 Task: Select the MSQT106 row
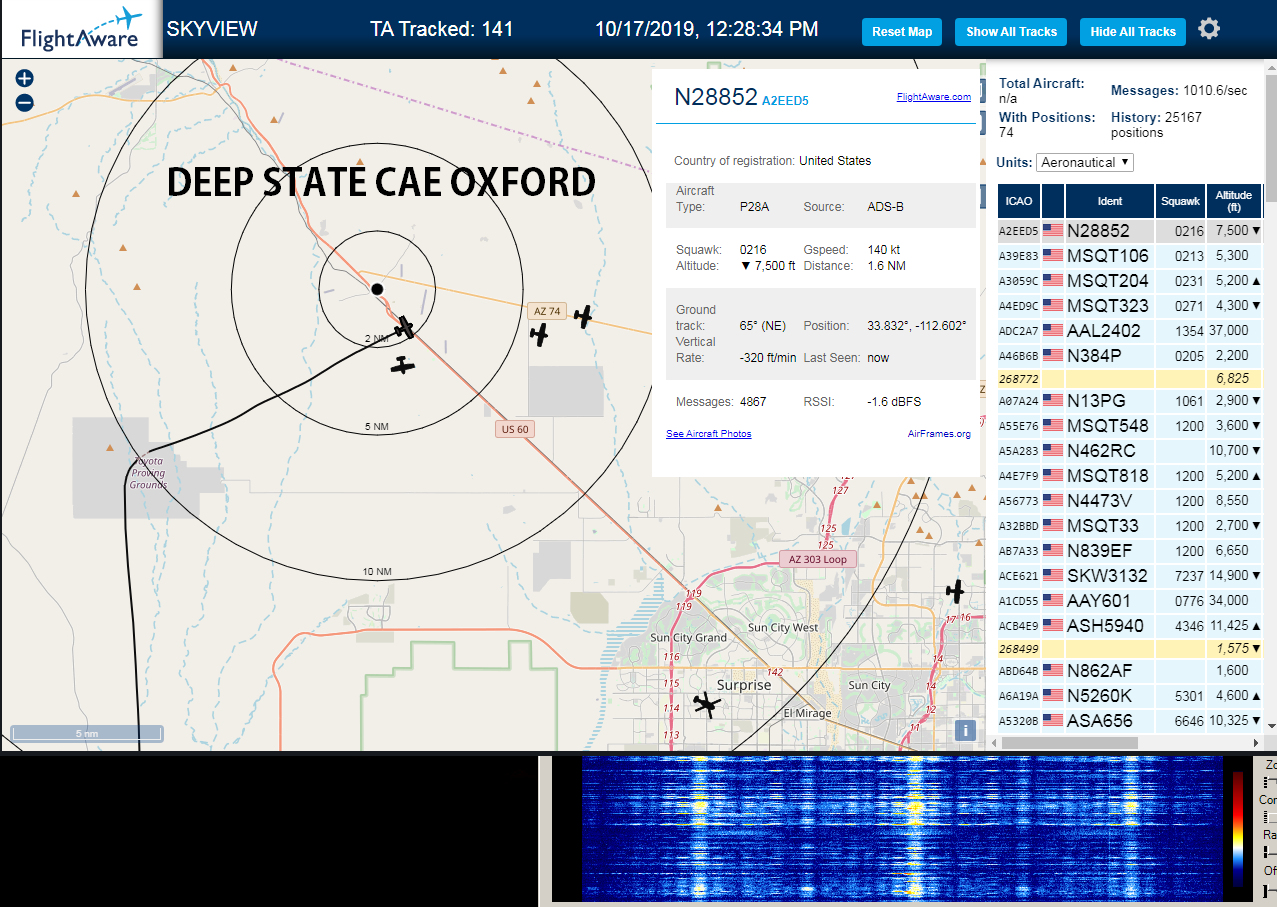(1130, 255)
